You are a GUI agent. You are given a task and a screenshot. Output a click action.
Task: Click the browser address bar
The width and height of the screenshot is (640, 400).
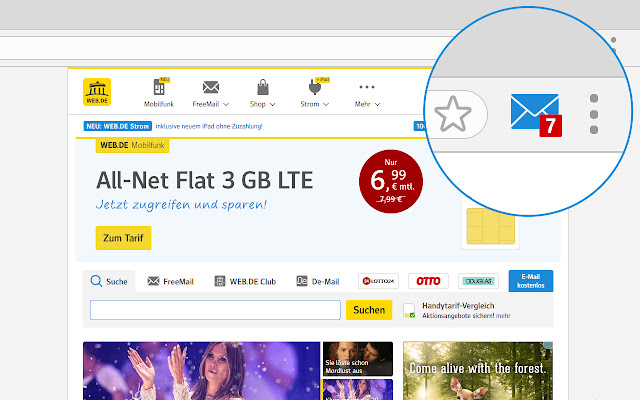tap(216, 48)
